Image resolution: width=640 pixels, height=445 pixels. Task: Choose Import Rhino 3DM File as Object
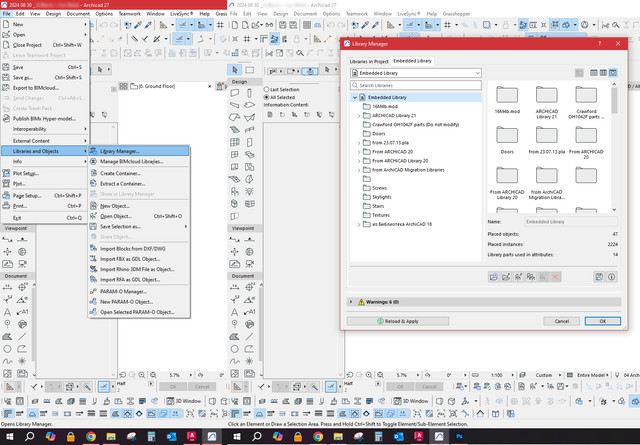click(139, 269)
